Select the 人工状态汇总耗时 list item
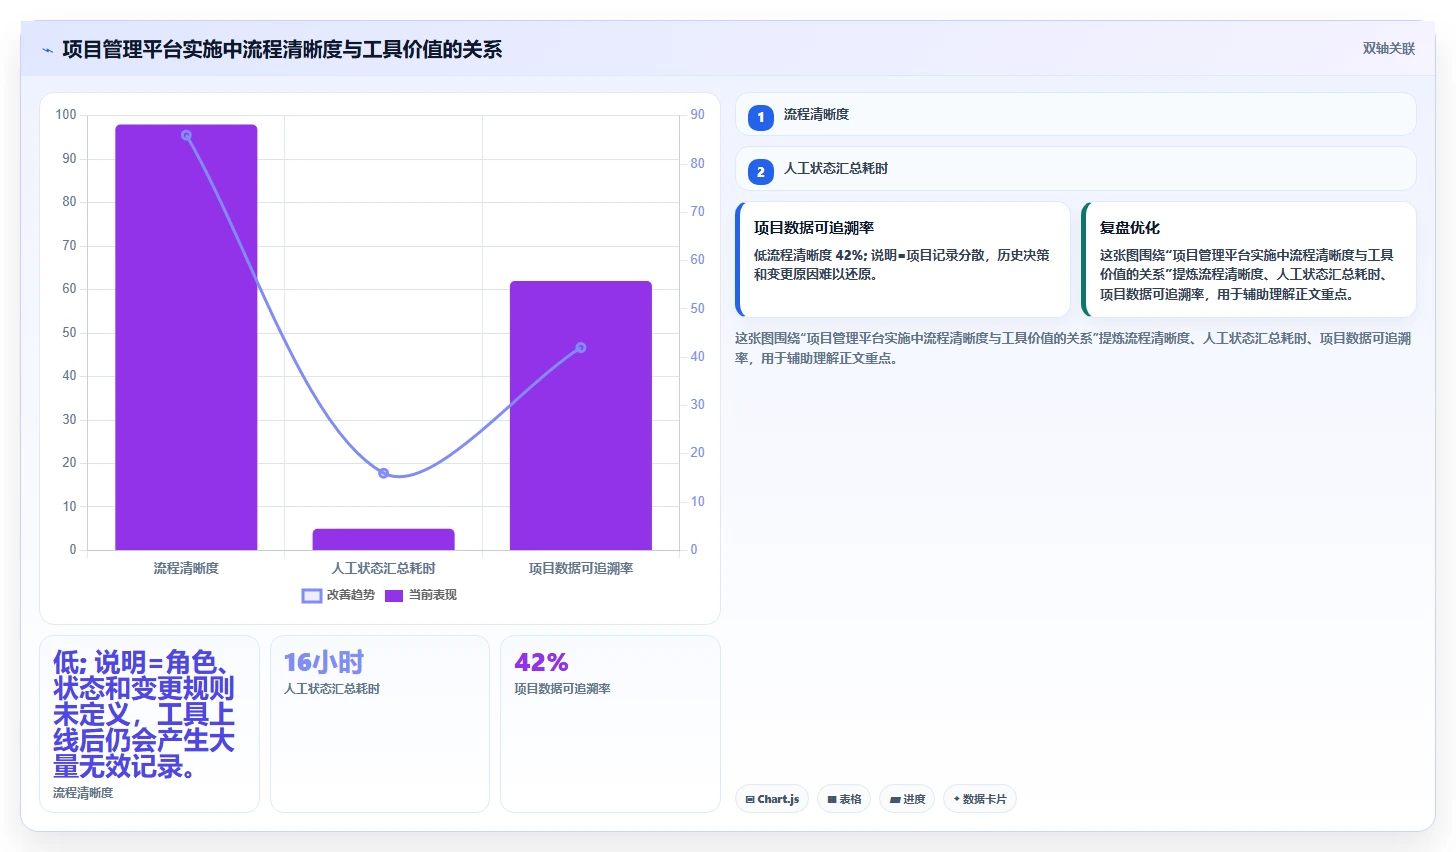Screen dimensions: 1456x852 pyautogui.click(x=1075, y=168)
